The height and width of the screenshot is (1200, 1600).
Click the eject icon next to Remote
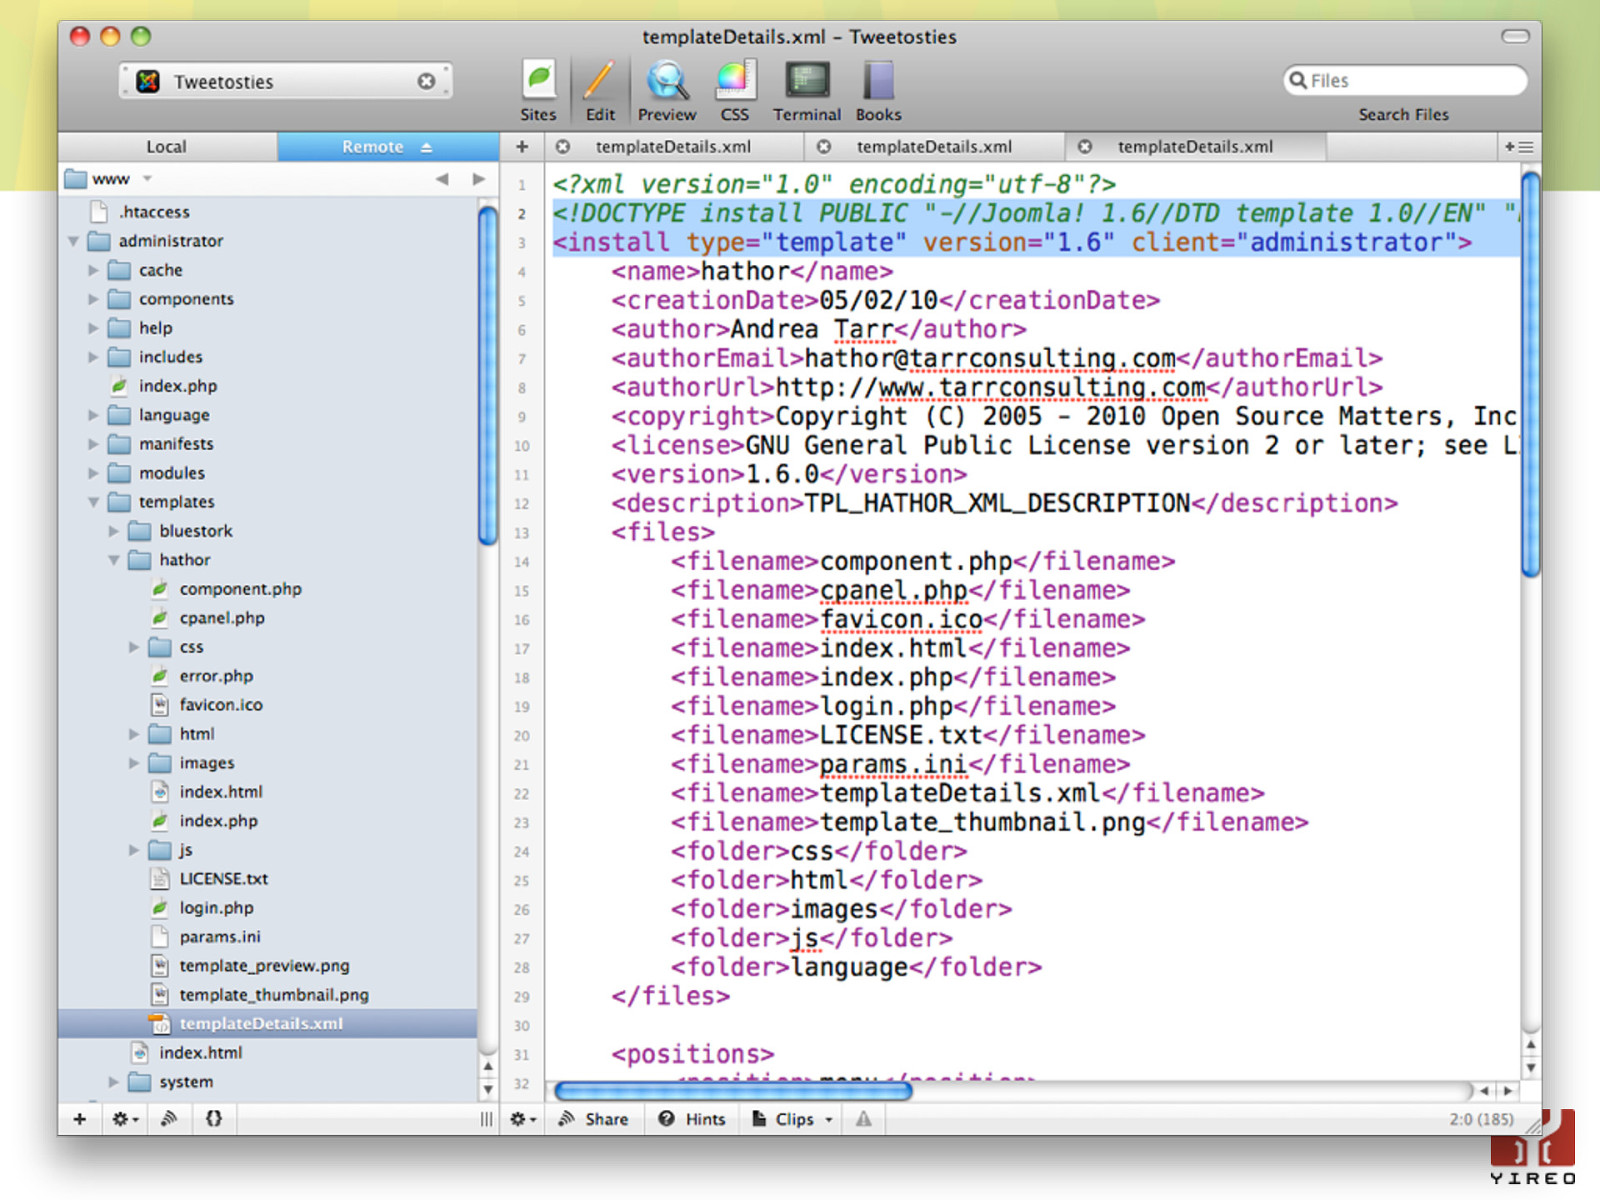coord(427,147)
